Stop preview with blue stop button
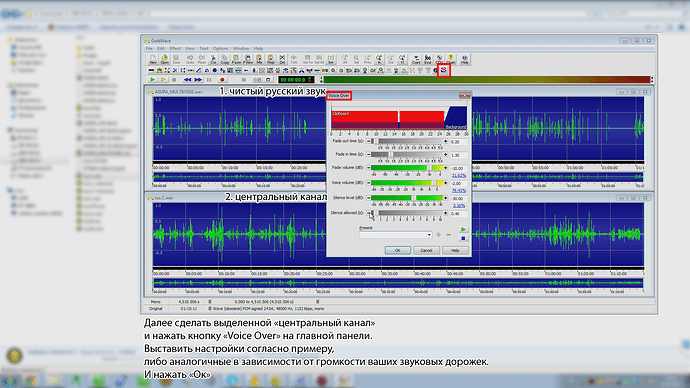This screenshot has height=388, width=690. pos(463,238)
